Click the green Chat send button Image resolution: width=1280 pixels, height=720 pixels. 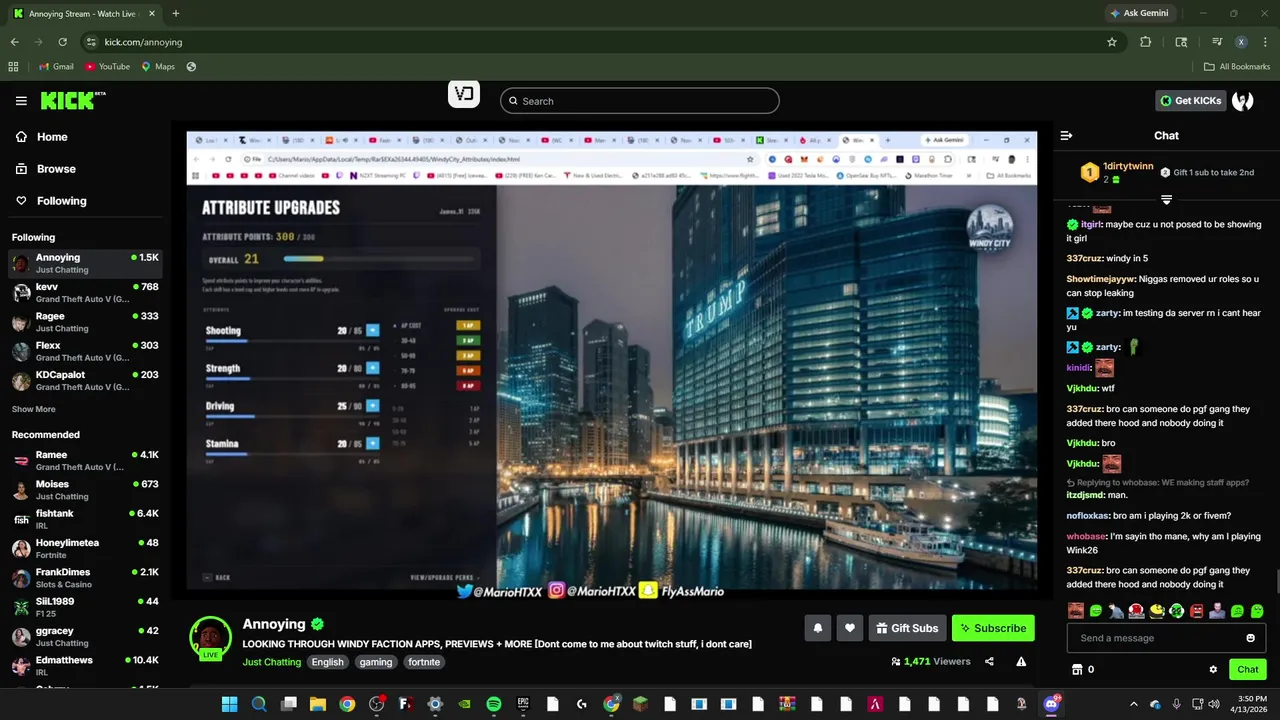tap(1248, 670)
